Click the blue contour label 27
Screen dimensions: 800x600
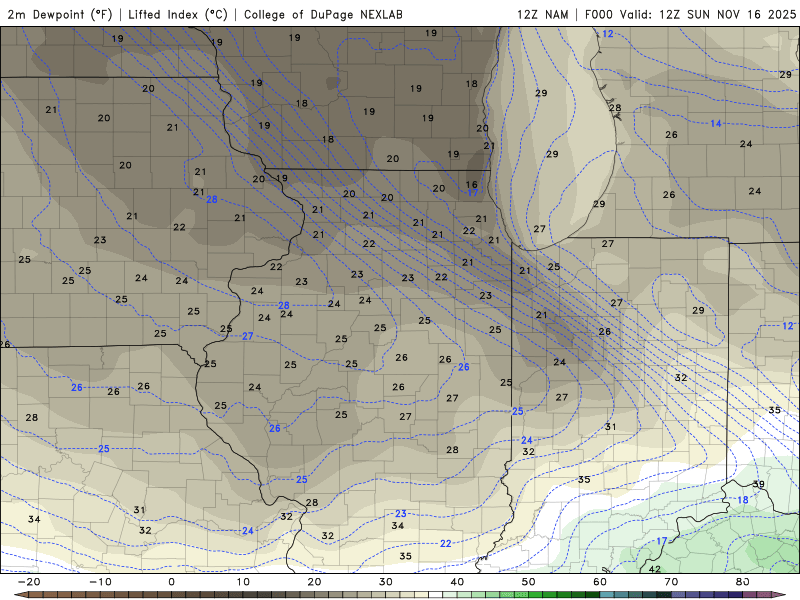pyautogui.click(x=247, y=336)
